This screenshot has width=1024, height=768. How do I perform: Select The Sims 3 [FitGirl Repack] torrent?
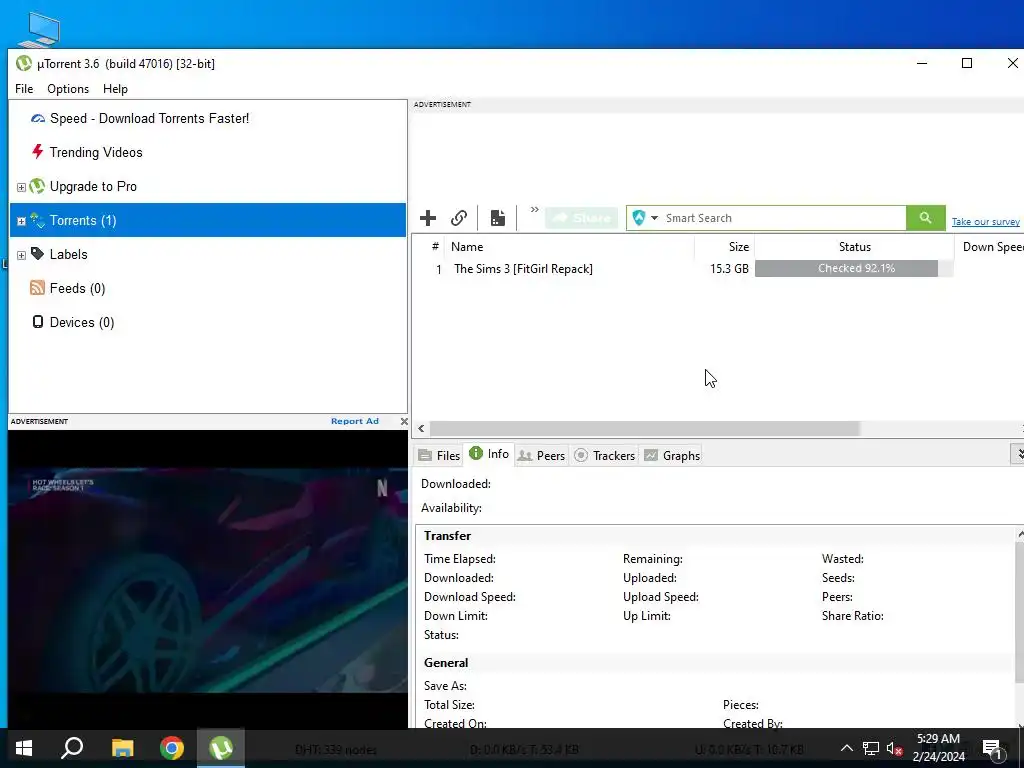click(x=523, y=269)
